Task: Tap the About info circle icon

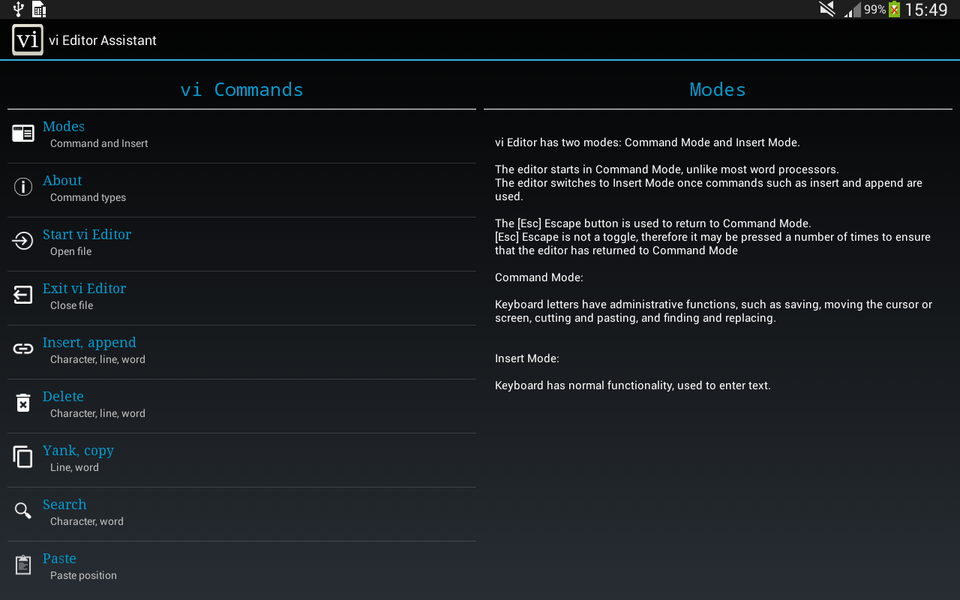Action: (x=23, y=187)
